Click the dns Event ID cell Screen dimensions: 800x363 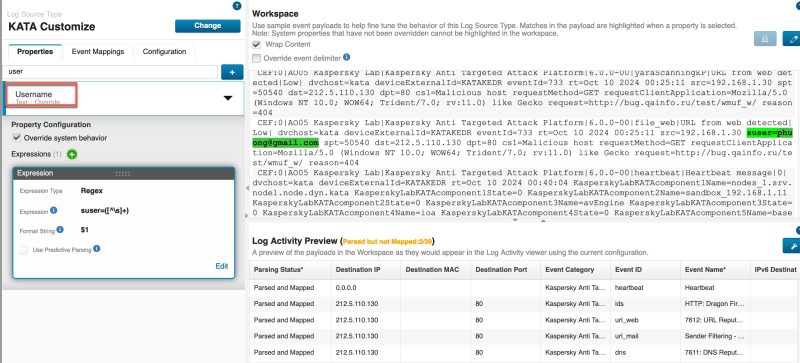[645, 353]
